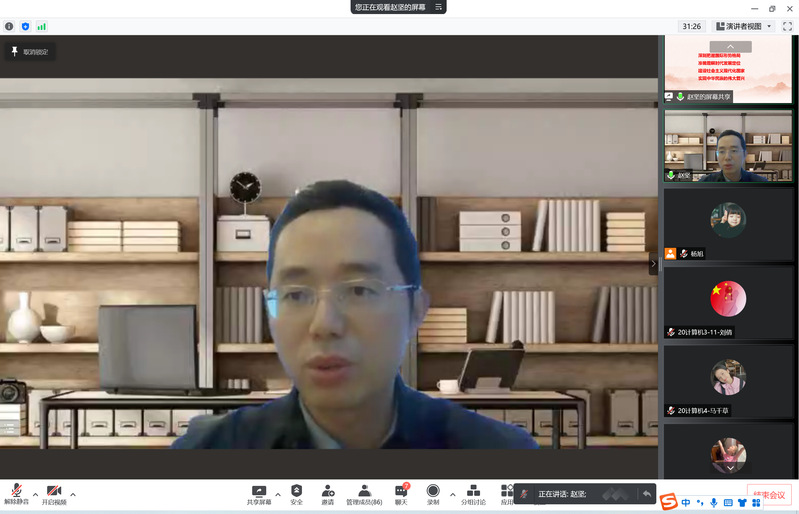This screenshot has width=799, height=514.
Task: Expand video options arrow beside 开启视频
Action: pos(73,494)
